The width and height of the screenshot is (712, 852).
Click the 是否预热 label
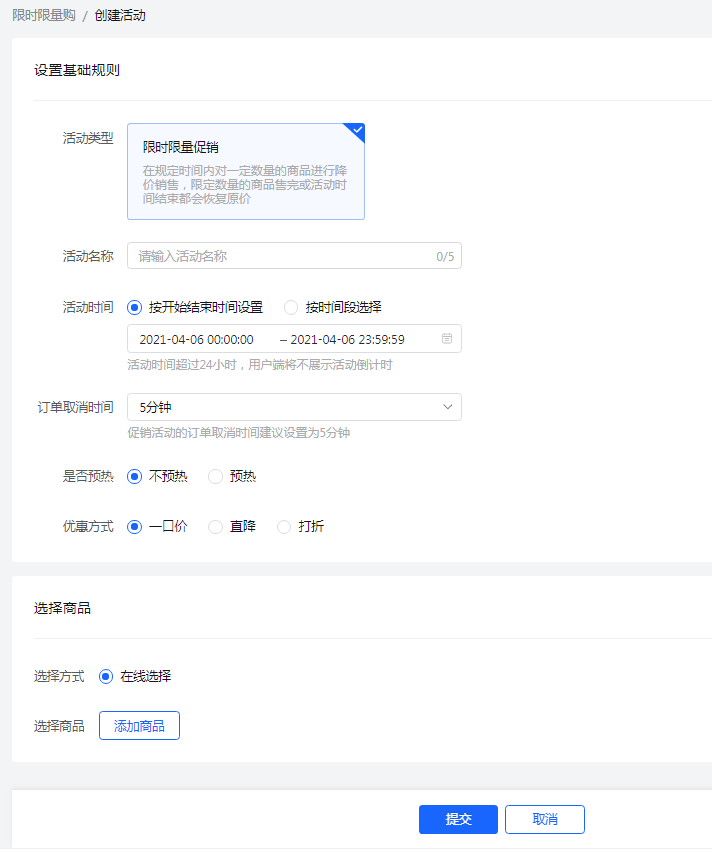88,477
